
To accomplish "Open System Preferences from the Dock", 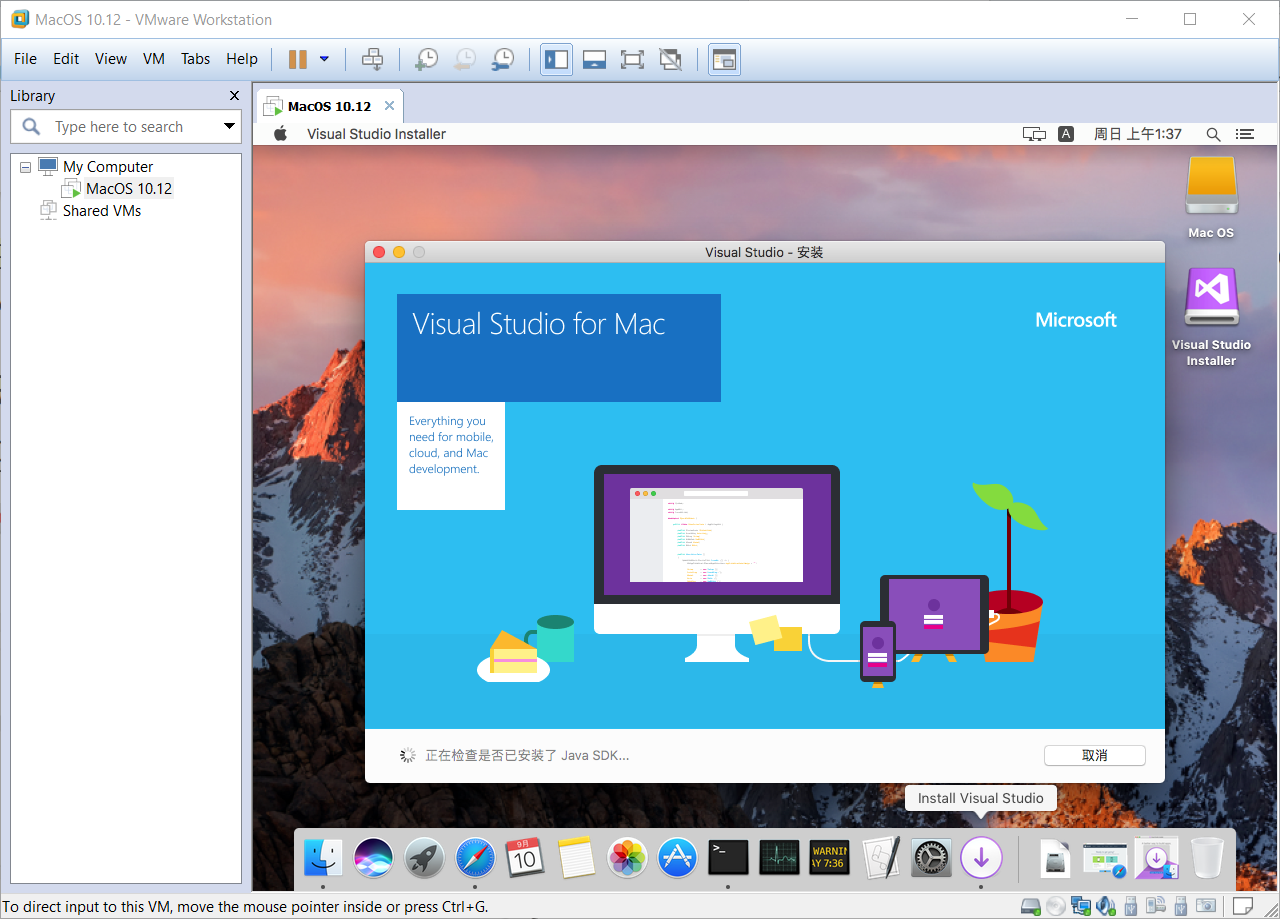I will click(931, 857).
